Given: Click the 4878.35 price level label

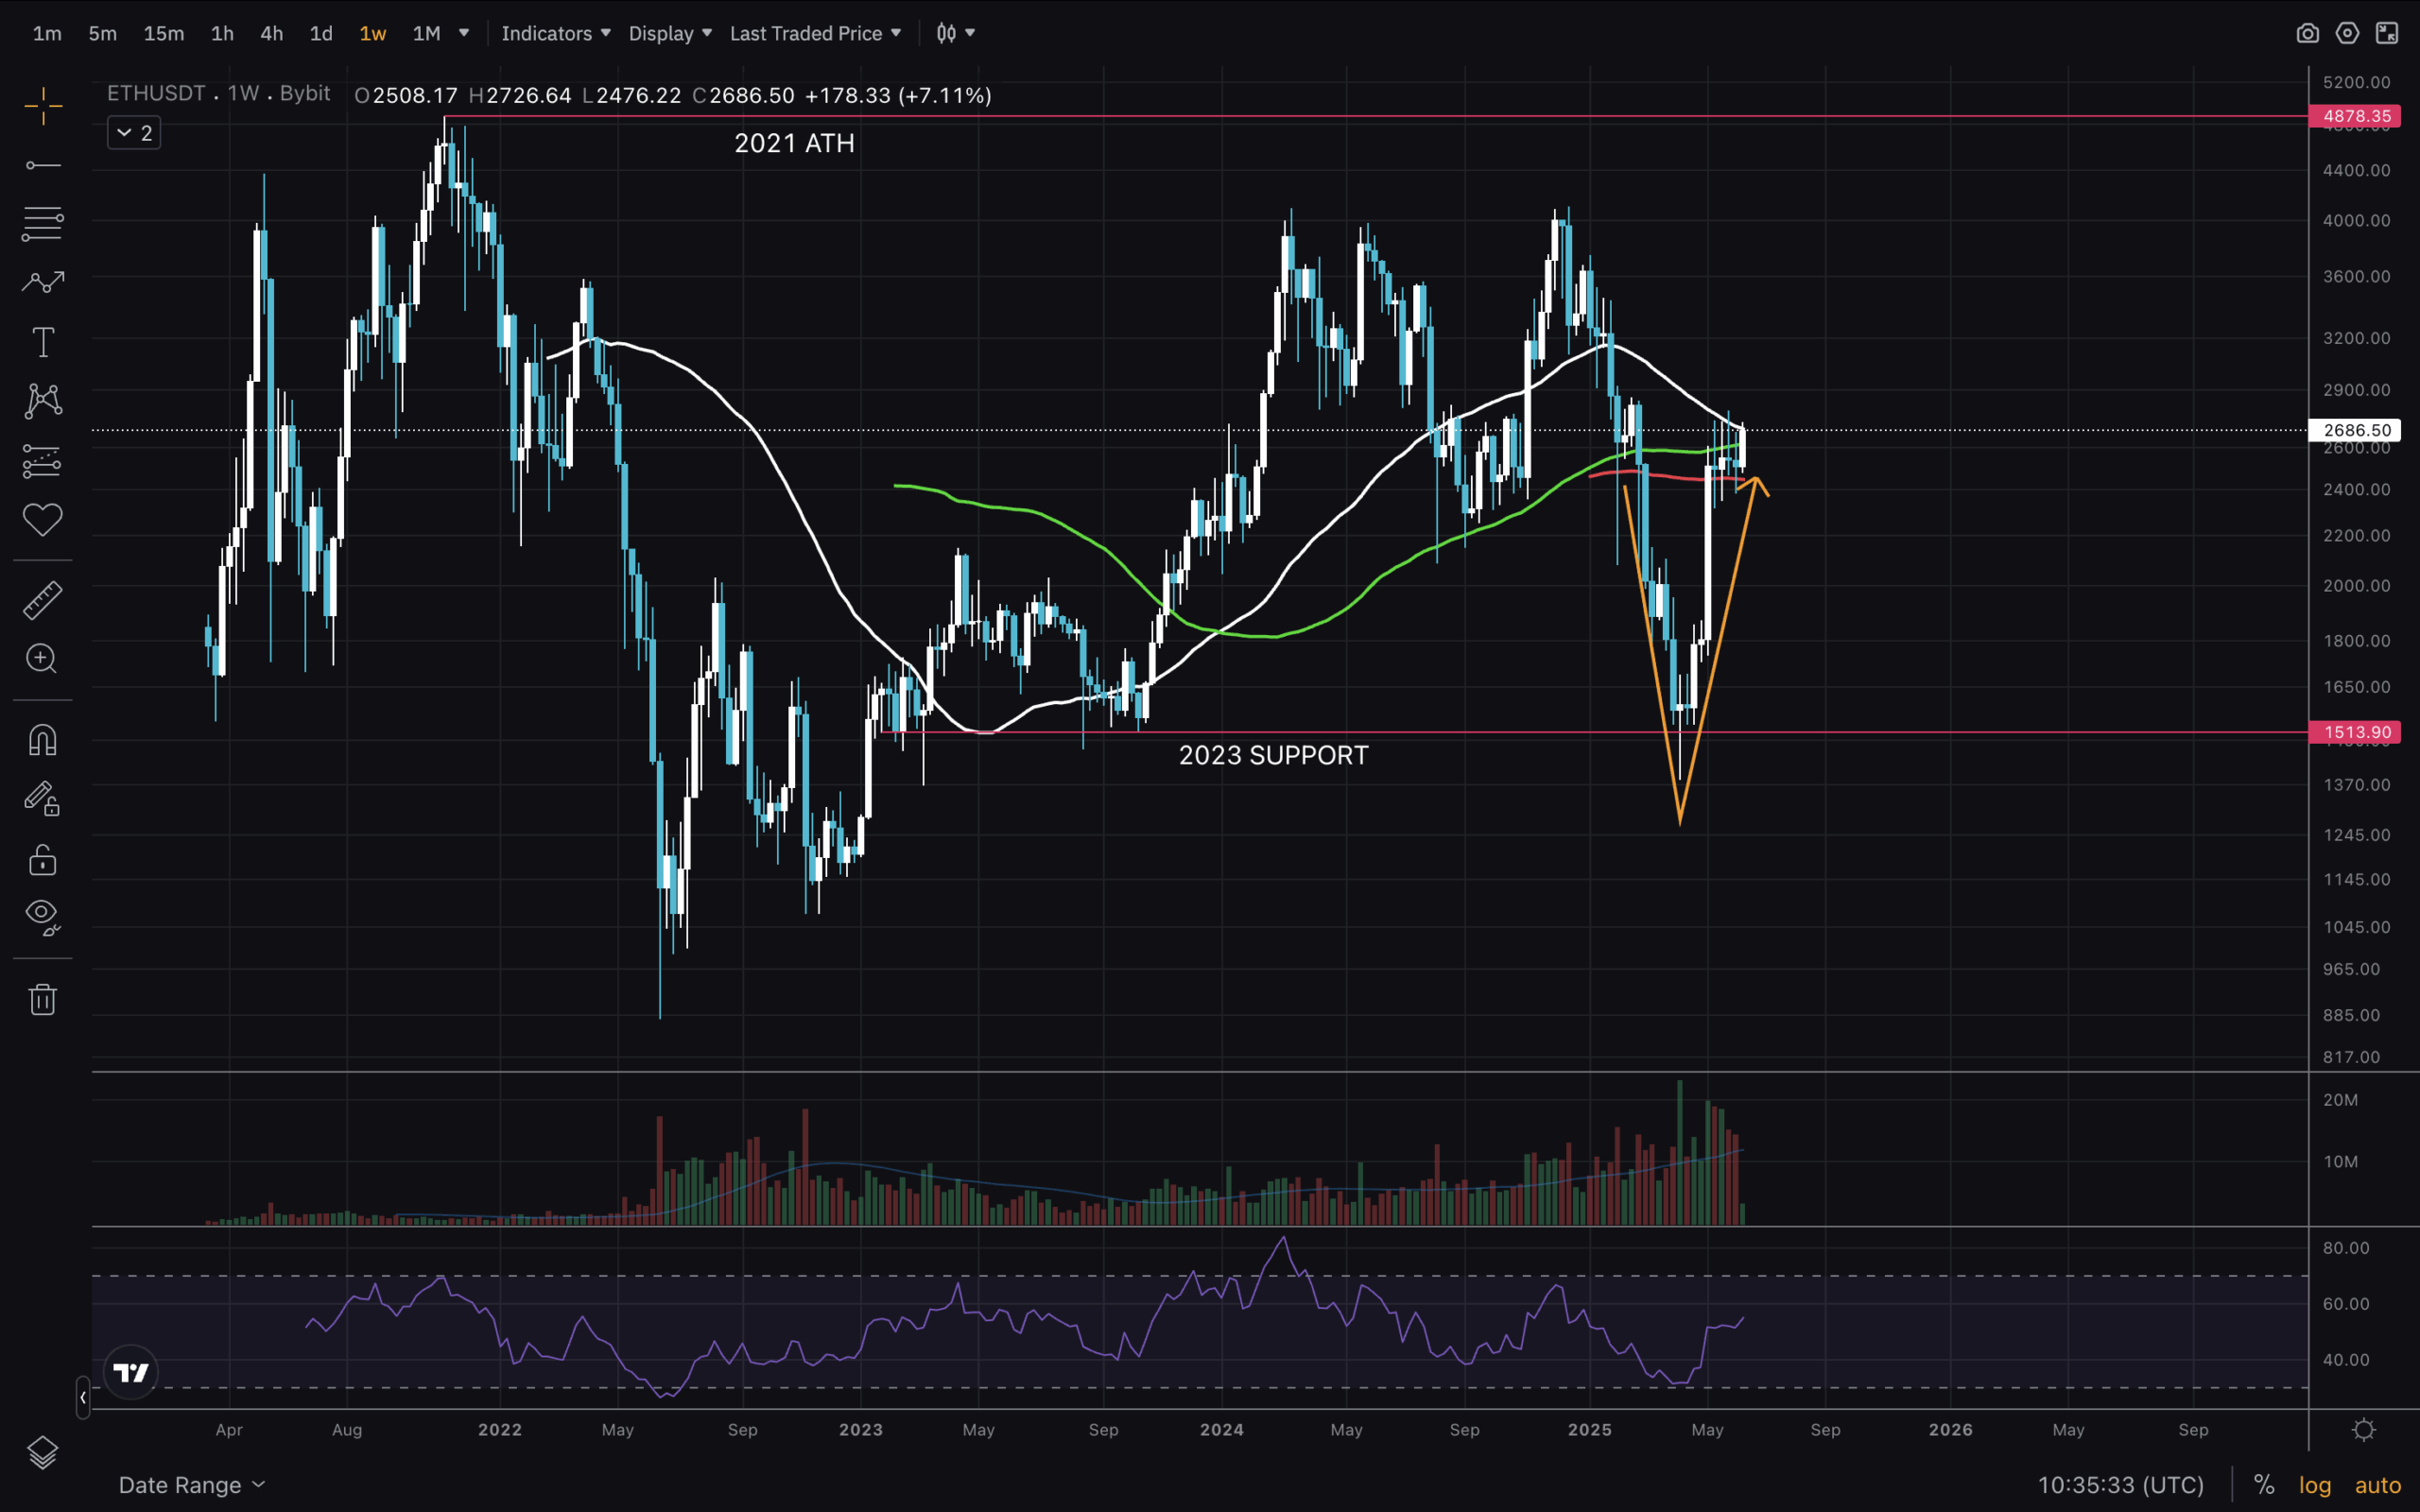Looking at the screenshot, I should pos(2355,116).
